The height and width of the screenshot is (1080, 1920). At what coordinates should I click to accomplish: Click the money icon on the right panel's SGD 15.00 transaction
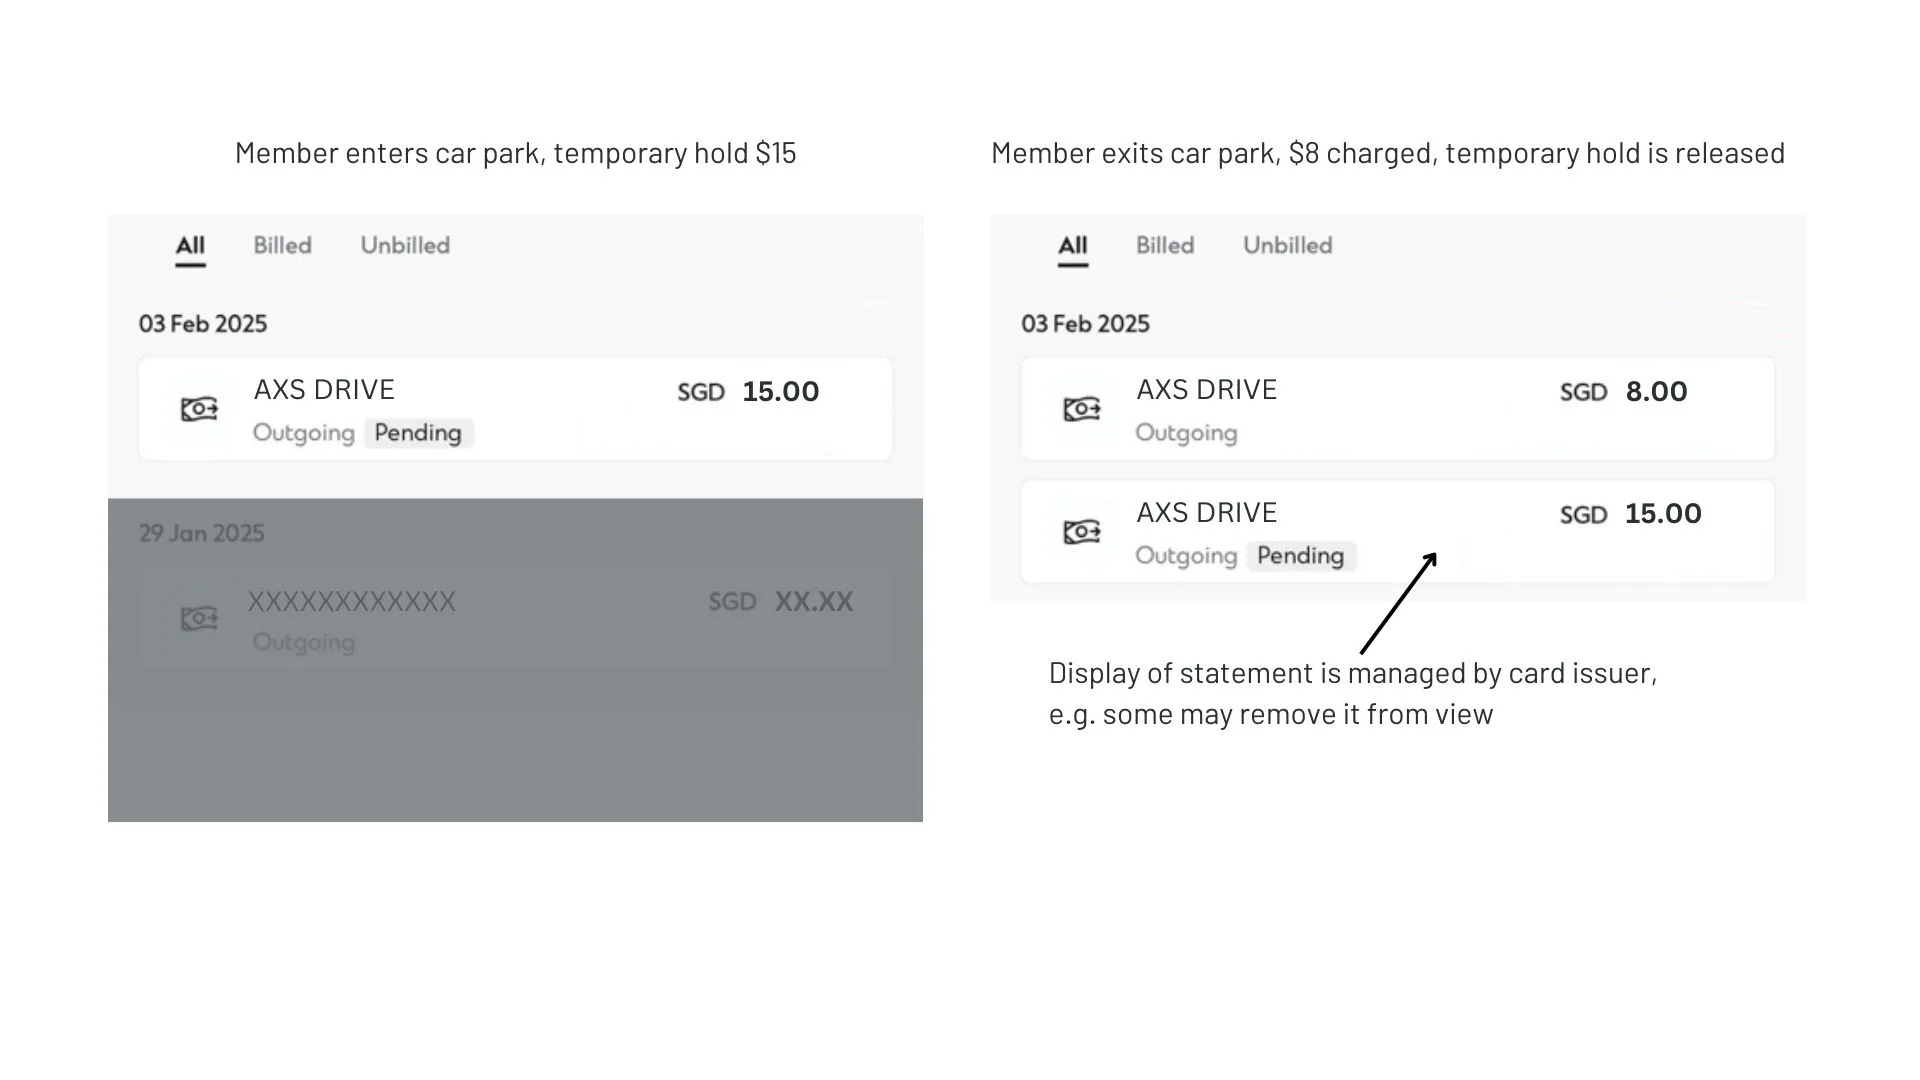point(1081,532)
